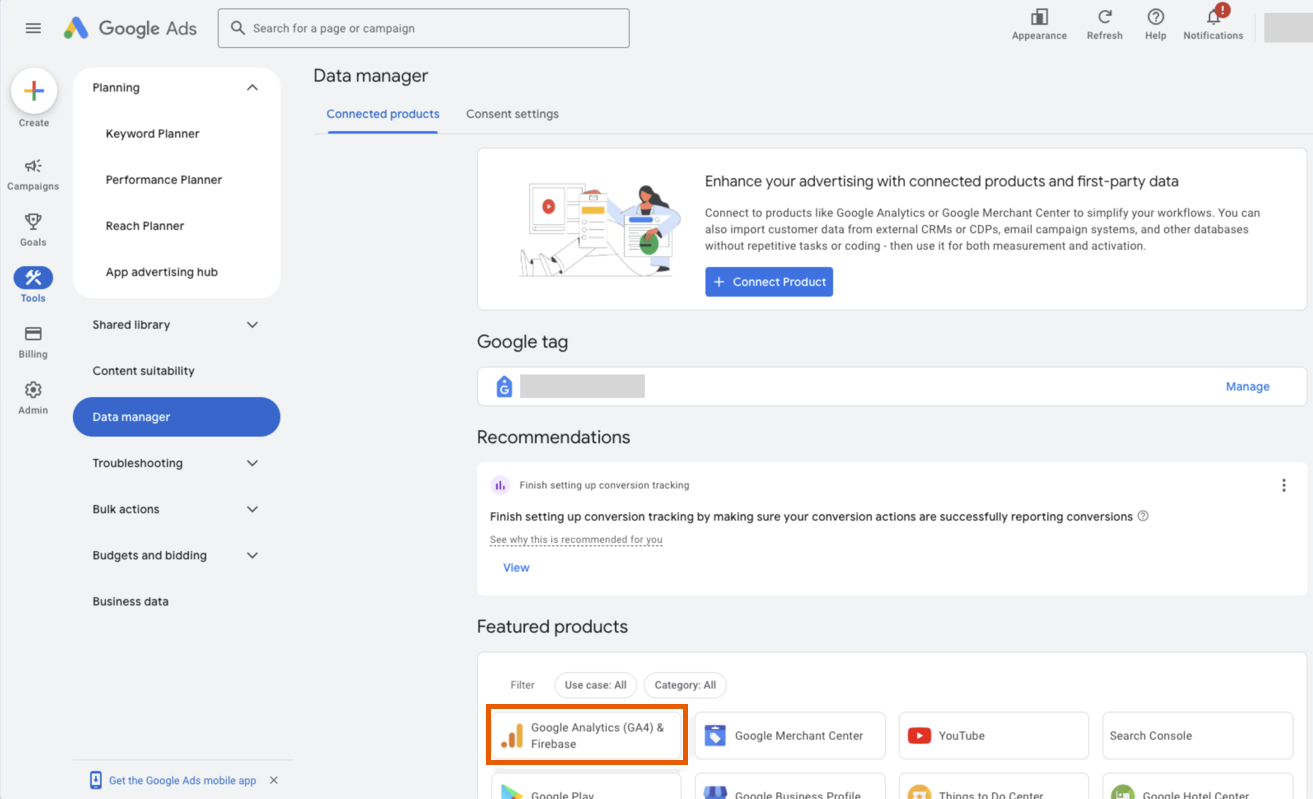Click Manage for the Google tag
This screenshot has height=799, width=1313.
click(x=1247, y=386)
